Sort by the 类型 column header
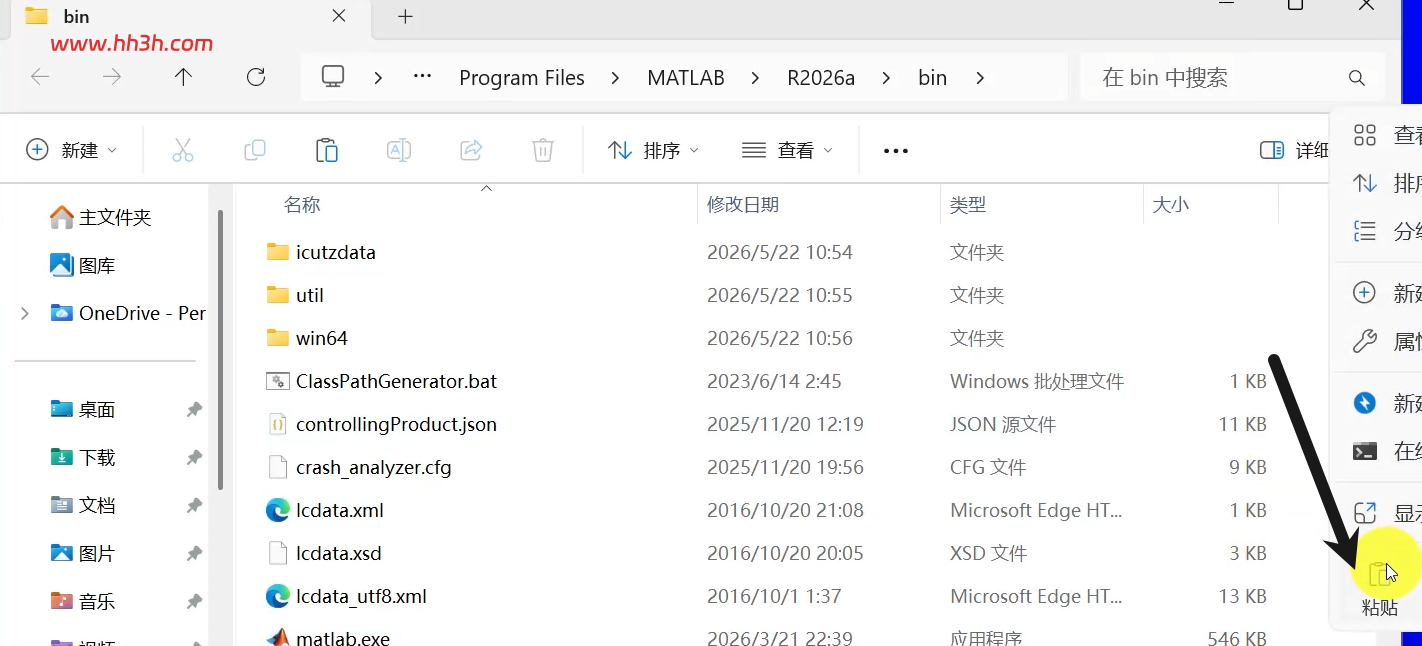1422x646 pixels. (968, 205)
